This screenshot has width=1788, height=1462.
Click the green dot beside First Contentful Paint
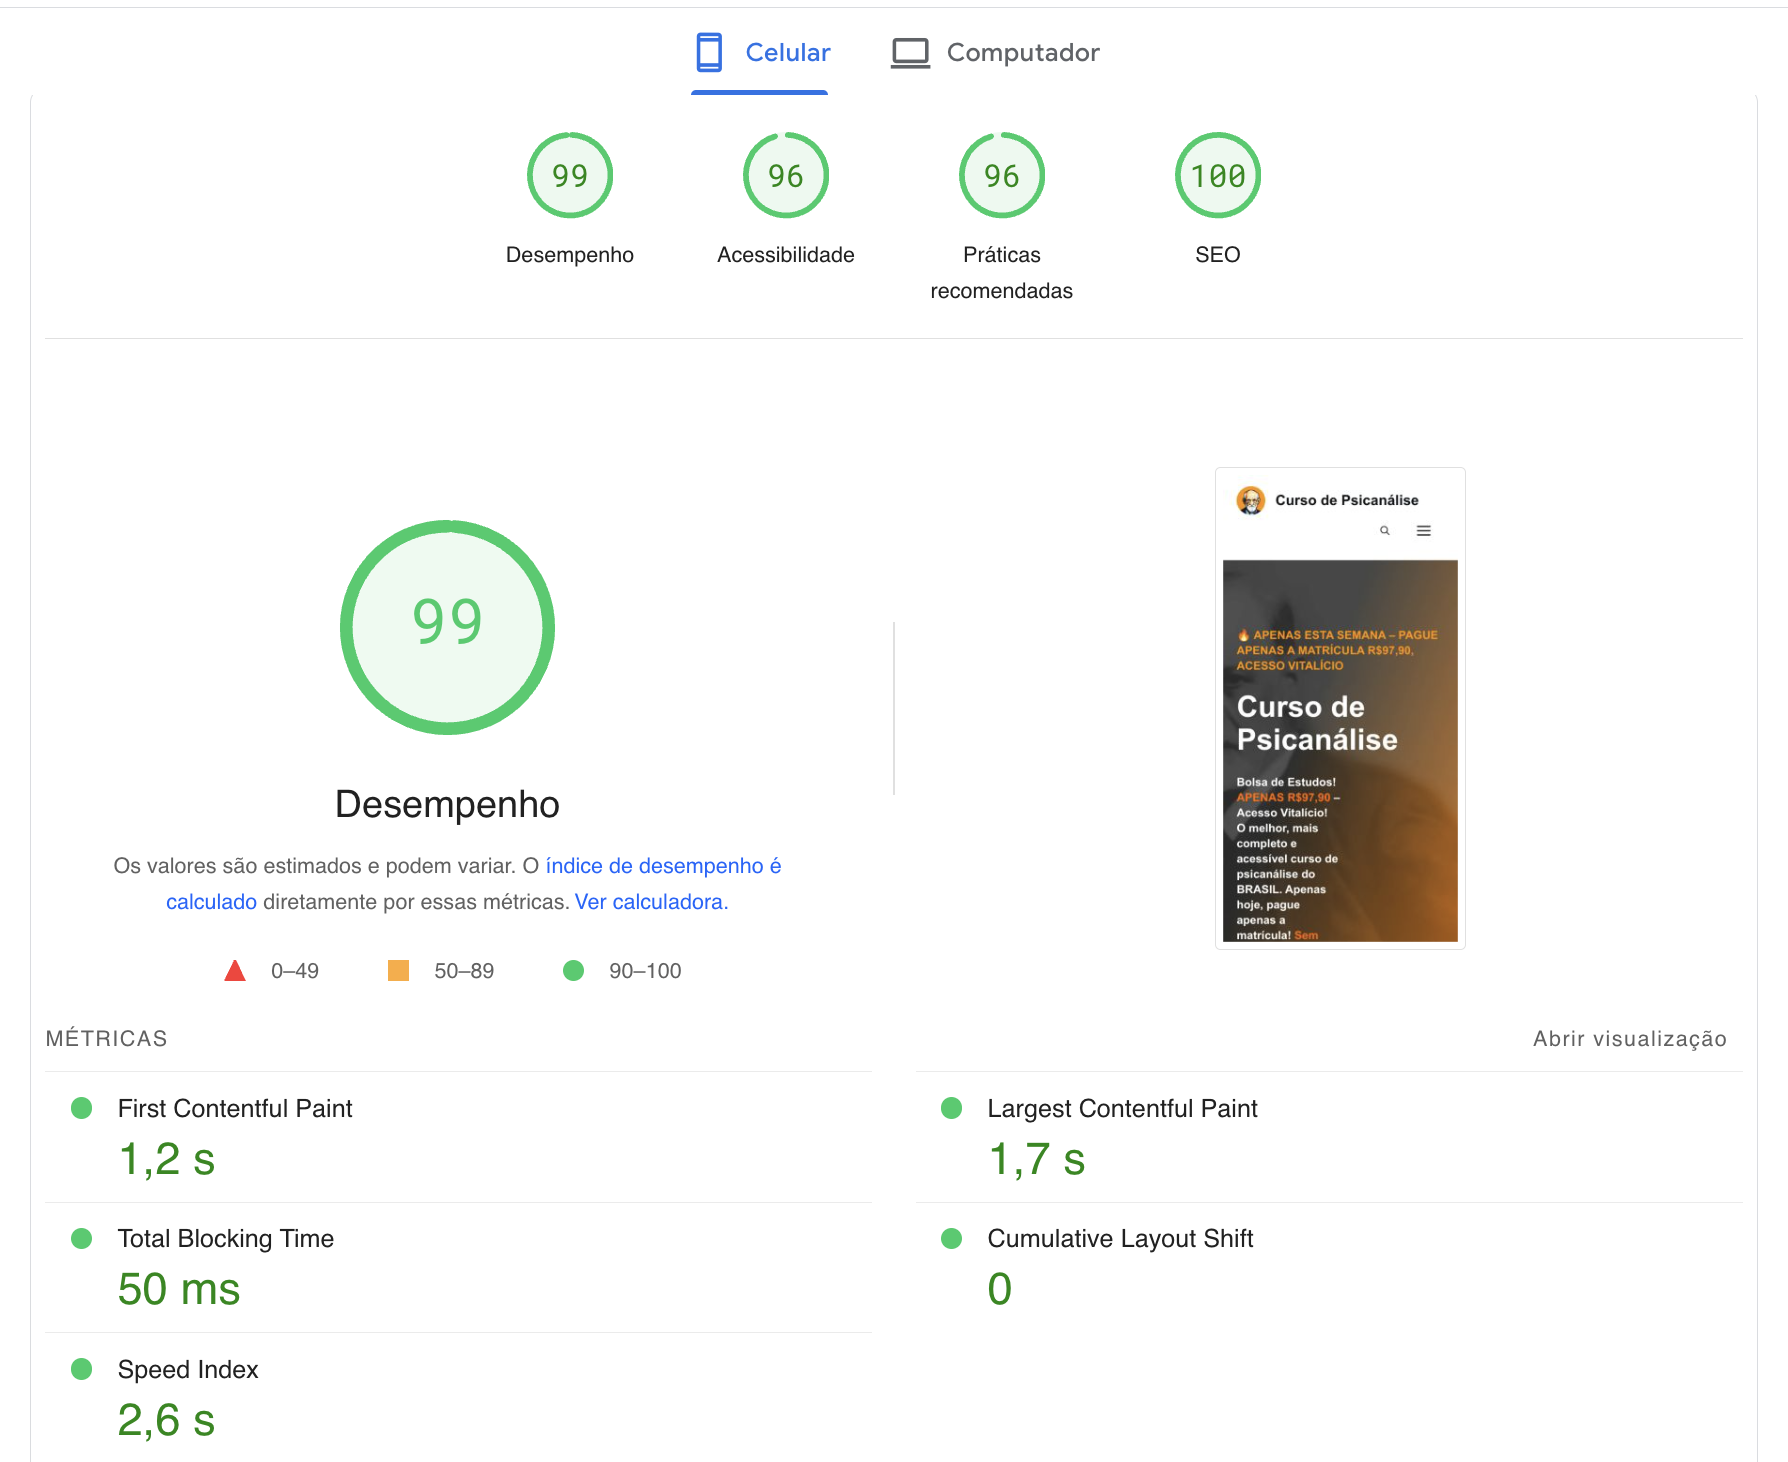[x=82, y=1108]
